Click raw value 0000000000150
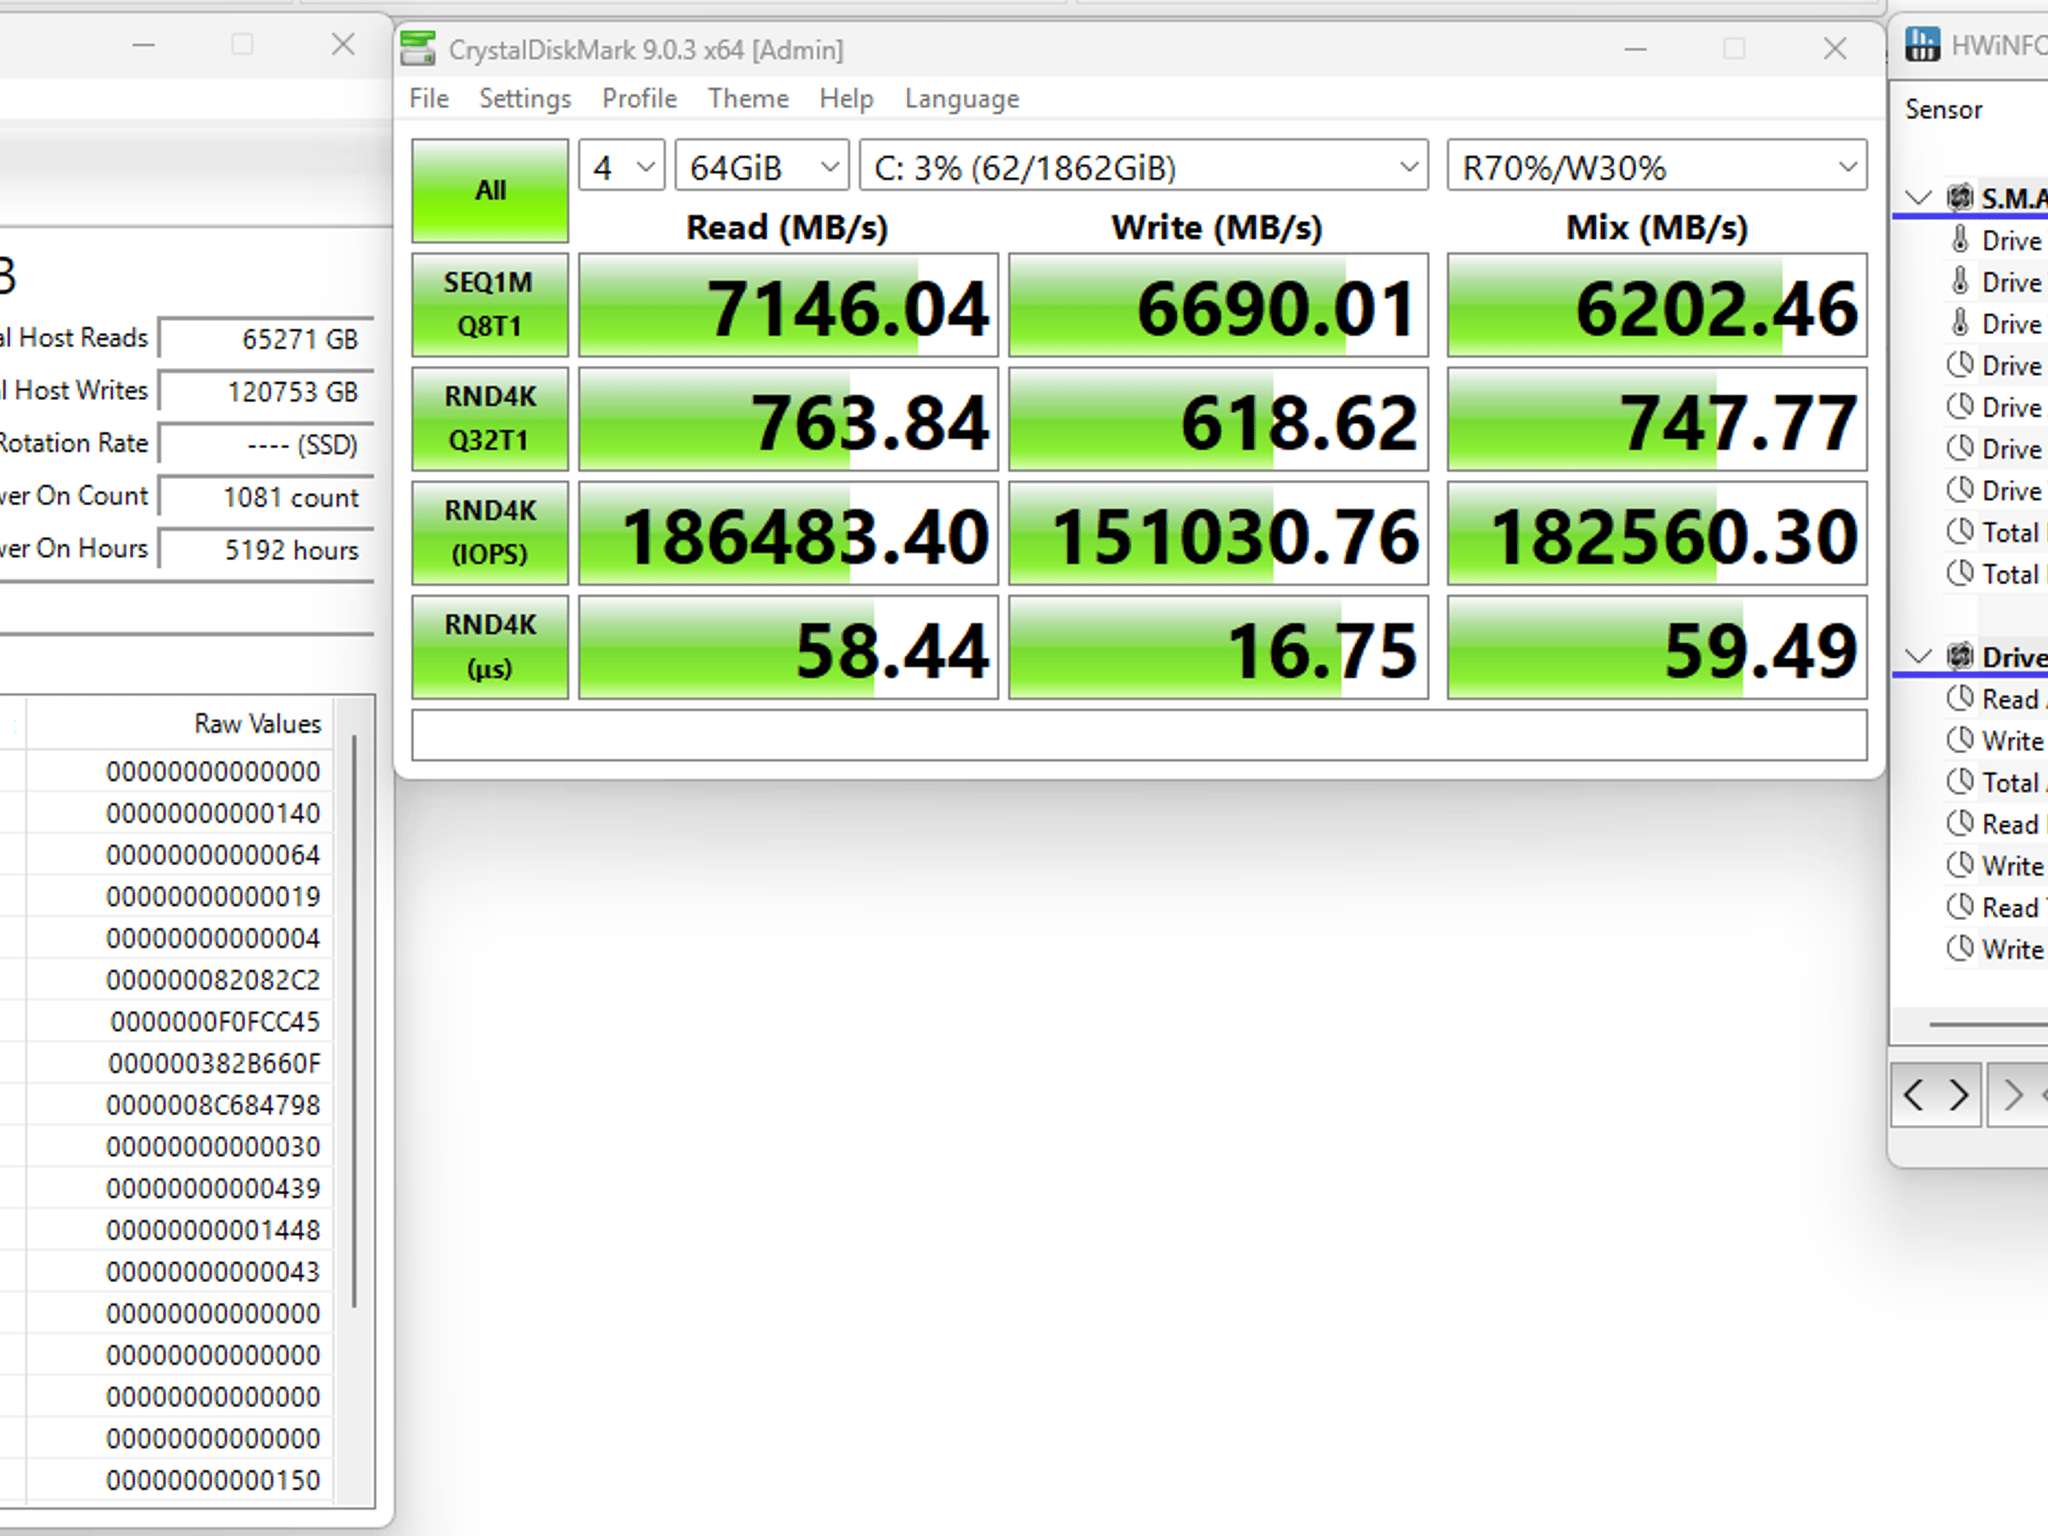The height and width of the screenshot is (1536, 2048). (213, 1480)
